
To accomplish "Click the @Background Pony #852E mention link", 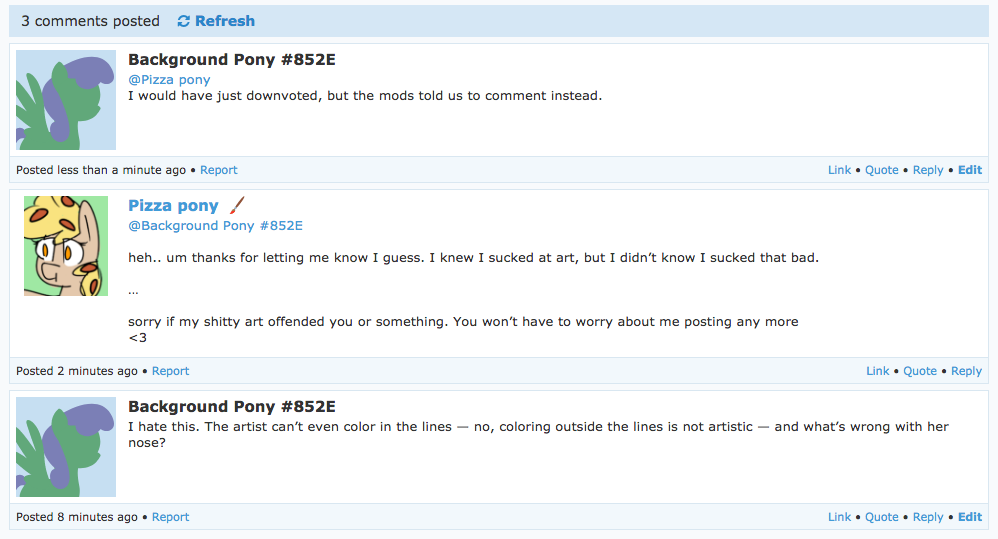I will pos(215,225).
